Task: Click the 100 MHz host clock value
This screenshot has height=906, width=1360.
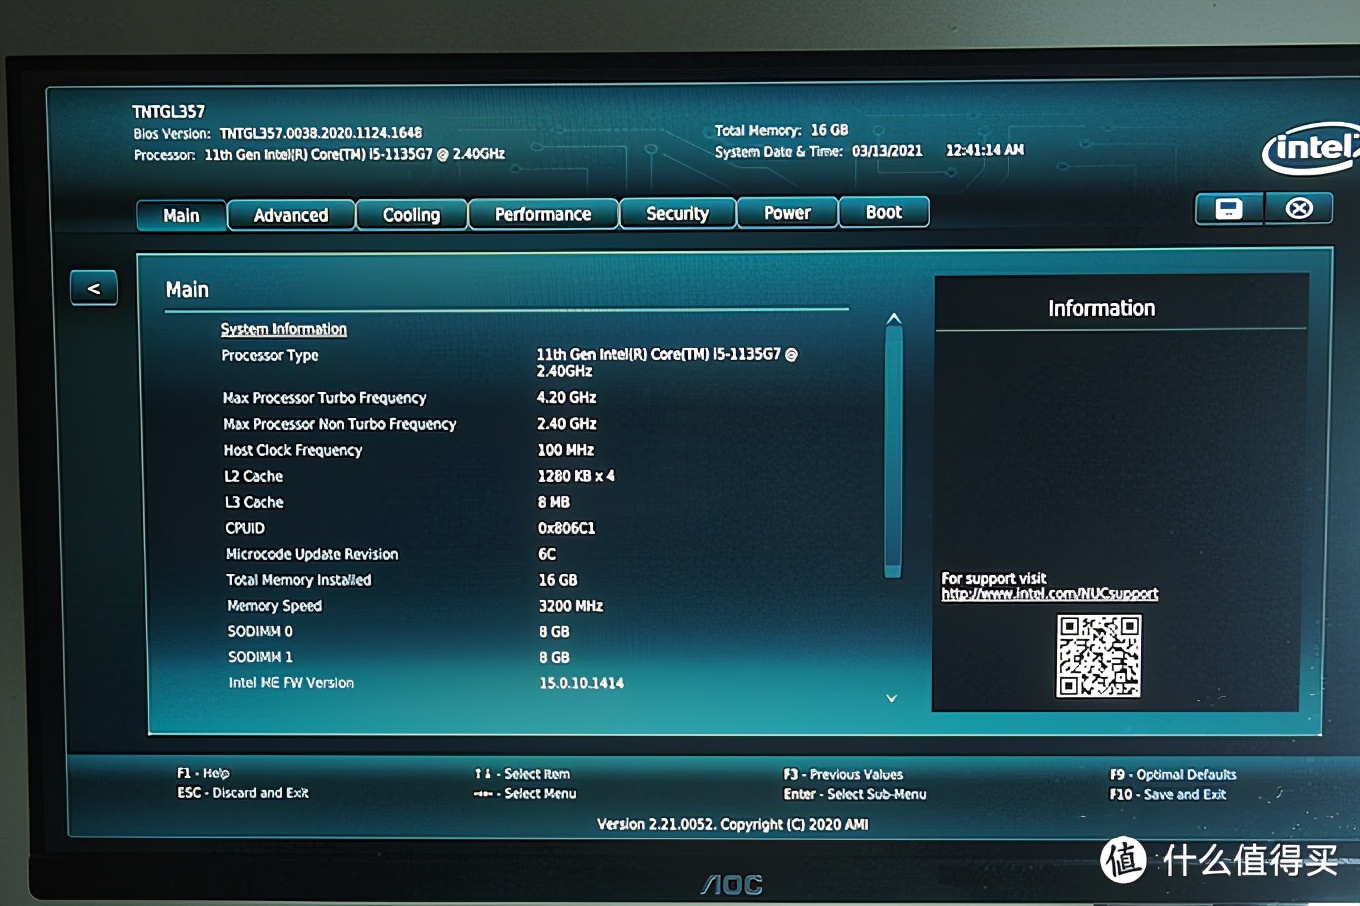Action: [x=566, y=450]
